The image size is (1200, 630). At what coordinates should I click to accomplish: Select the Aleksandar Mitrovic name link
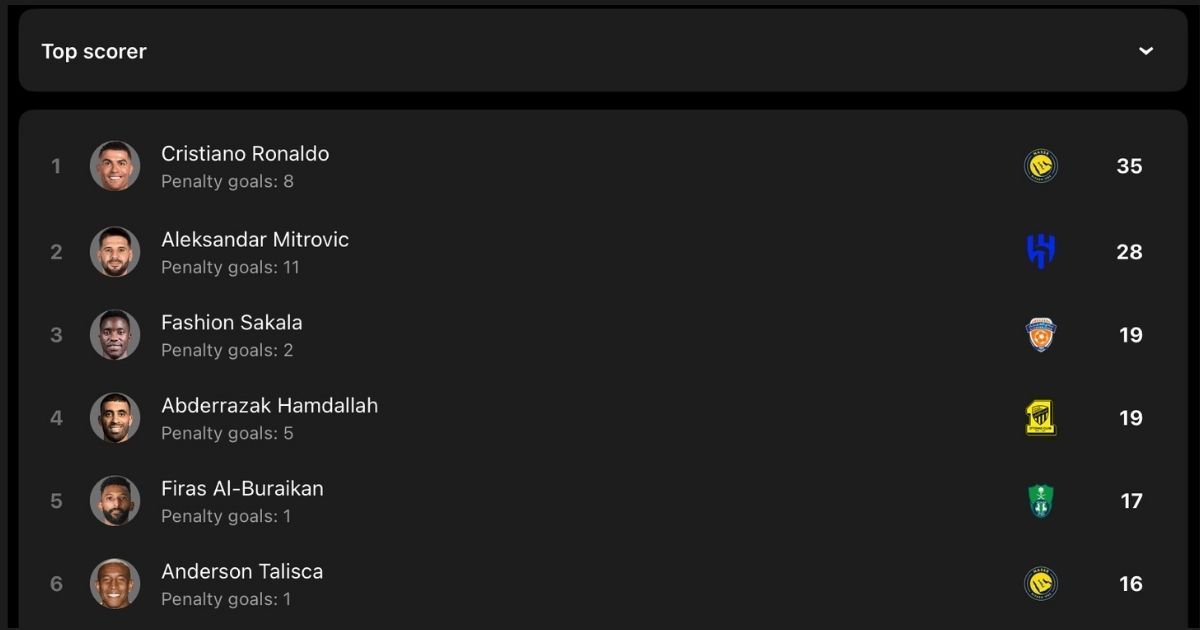255,240
